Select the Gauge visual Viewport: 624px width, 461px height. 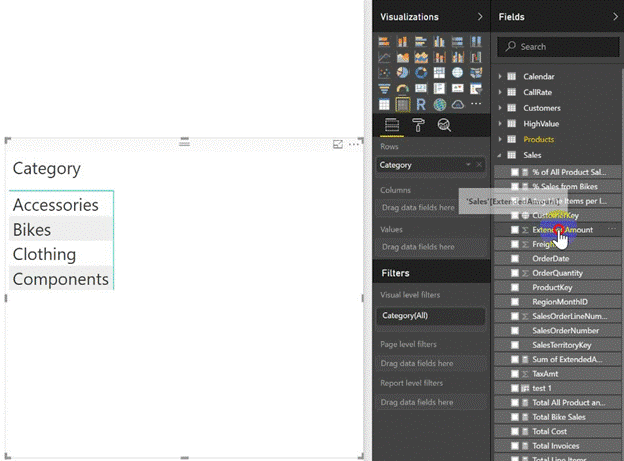click(402, 88)
